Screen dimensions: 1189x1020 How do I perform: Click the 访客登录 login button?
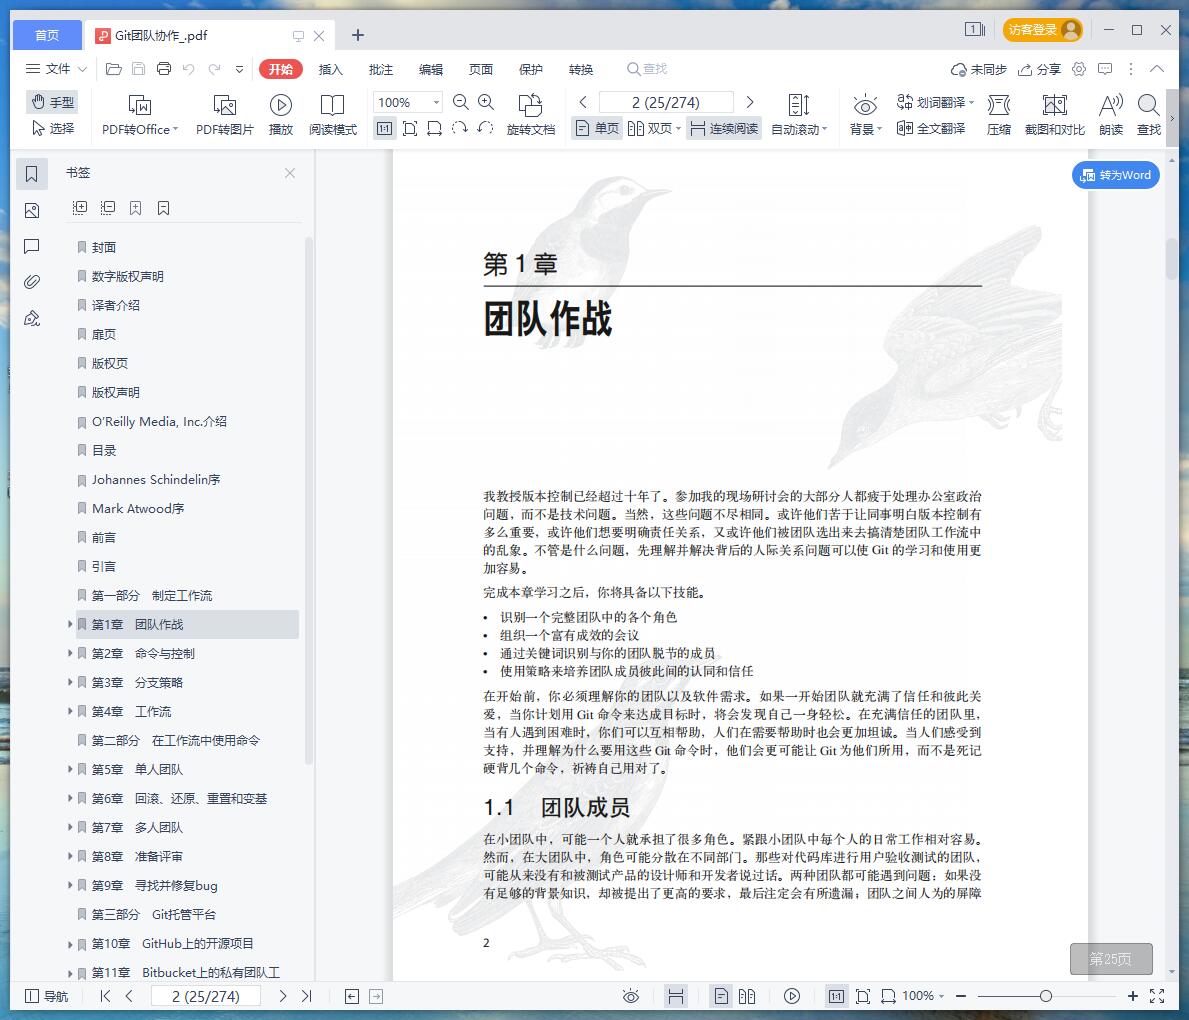[1043, 30]
